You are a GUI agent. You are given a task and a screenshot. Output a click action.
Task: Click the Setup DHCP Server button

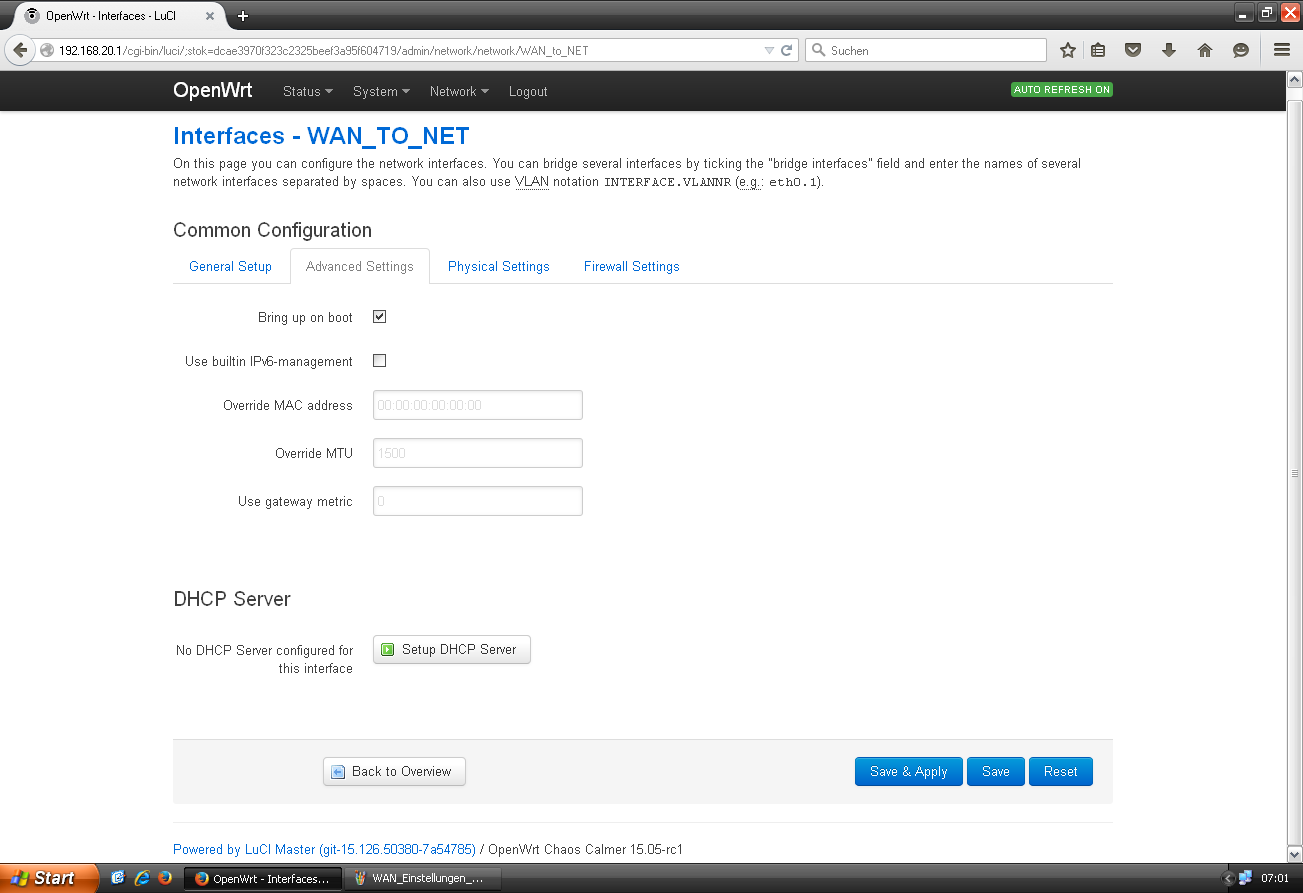click(451, 650)
